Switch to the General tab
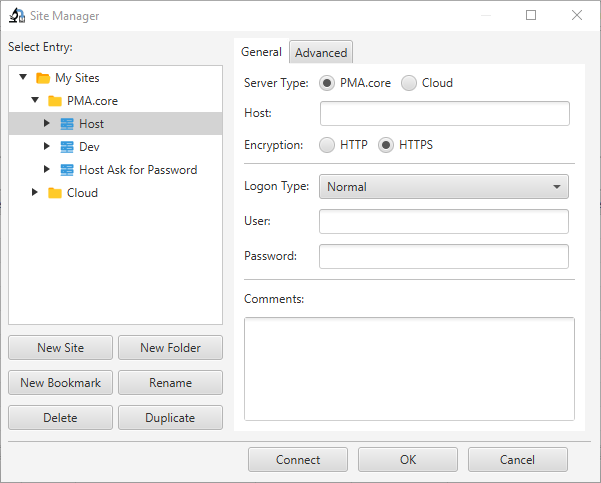 point(261,52)
